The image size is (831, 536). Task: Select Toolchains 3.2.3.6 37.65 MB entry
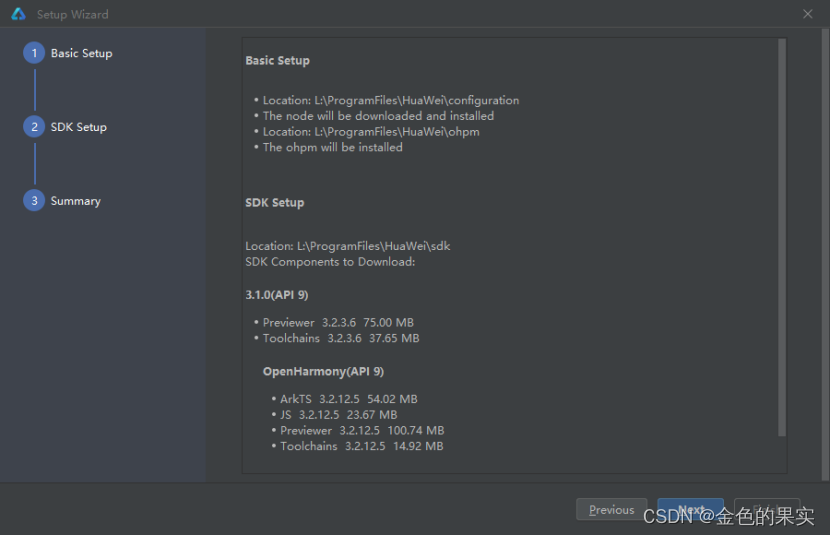coord(341,338)
